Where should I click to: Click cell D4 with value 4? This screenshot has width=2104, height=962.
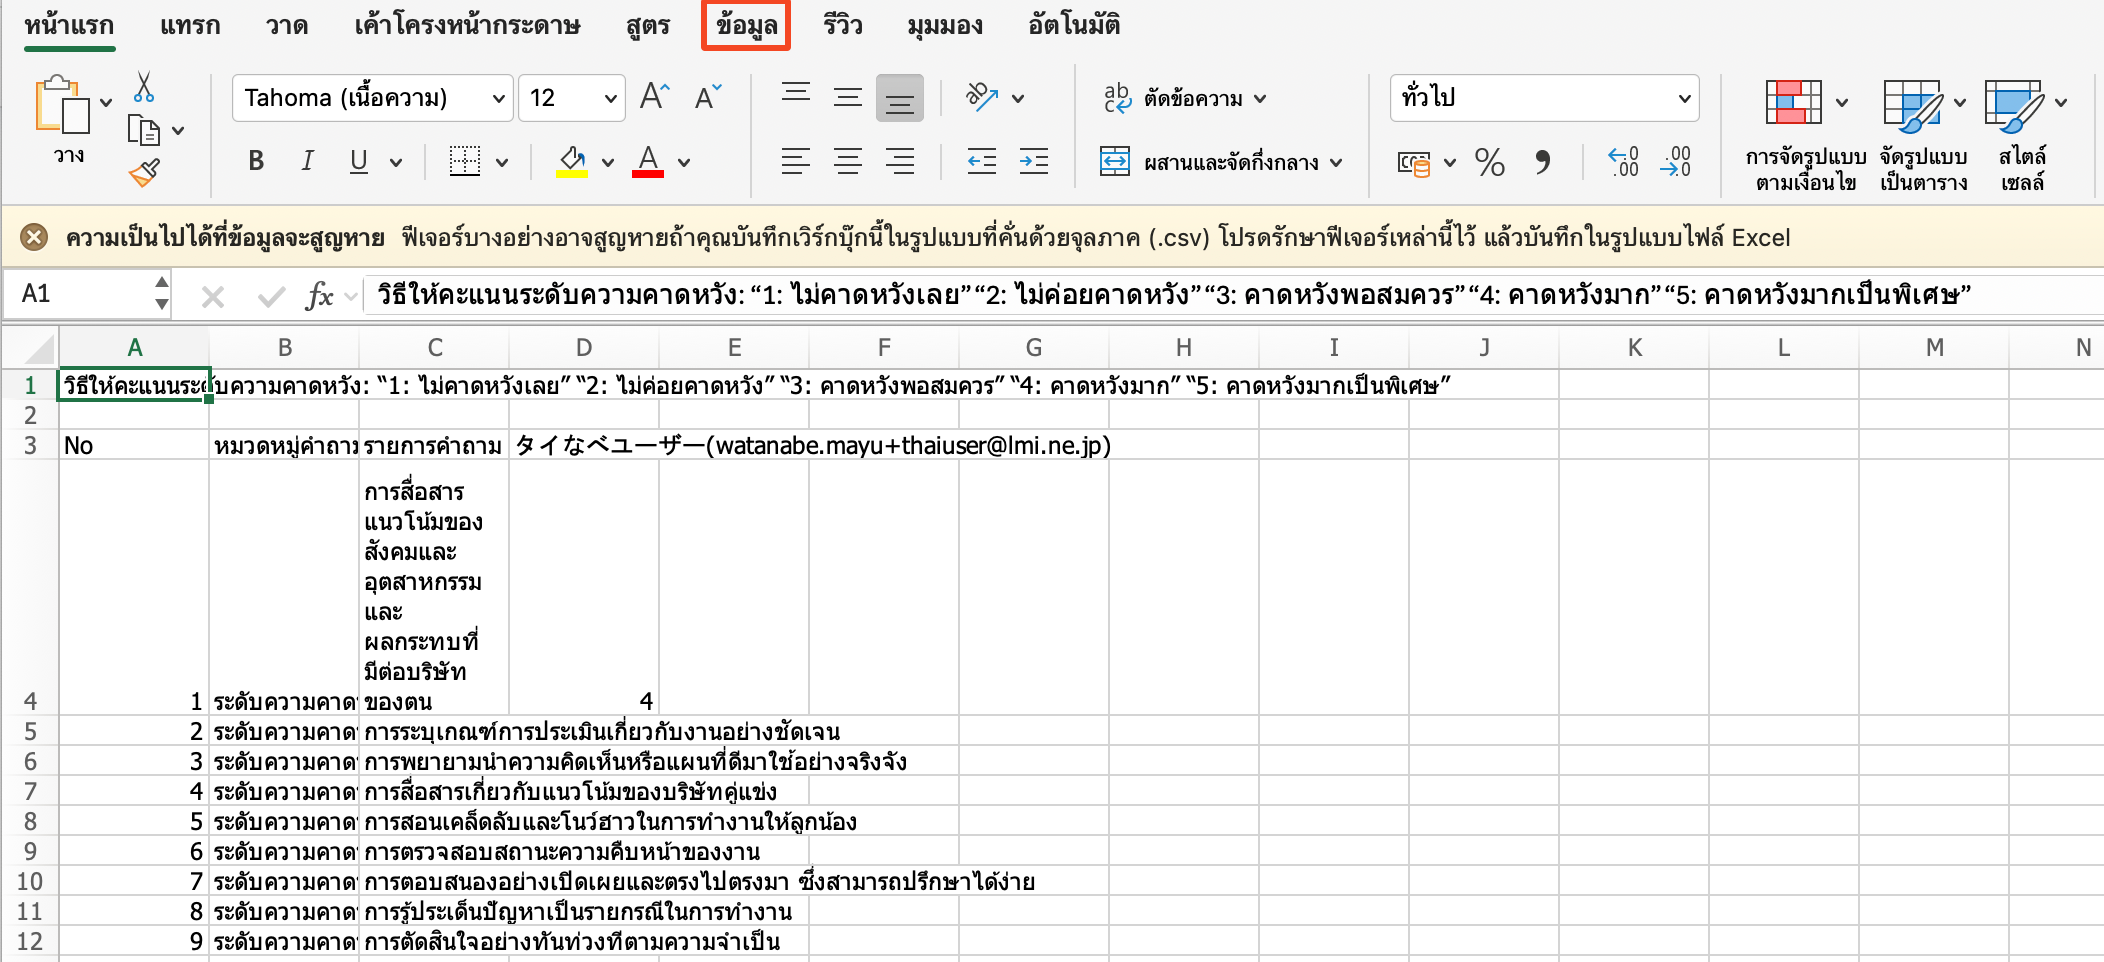(x=584, y=588)
